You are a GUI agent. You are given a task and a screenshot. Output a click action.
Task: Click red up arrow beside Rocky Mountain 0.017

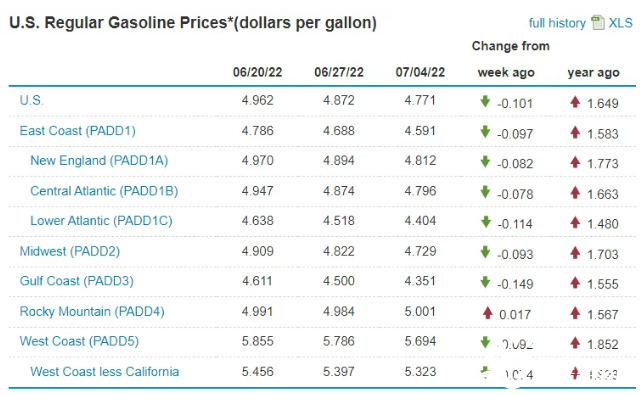tap(488, 312)
